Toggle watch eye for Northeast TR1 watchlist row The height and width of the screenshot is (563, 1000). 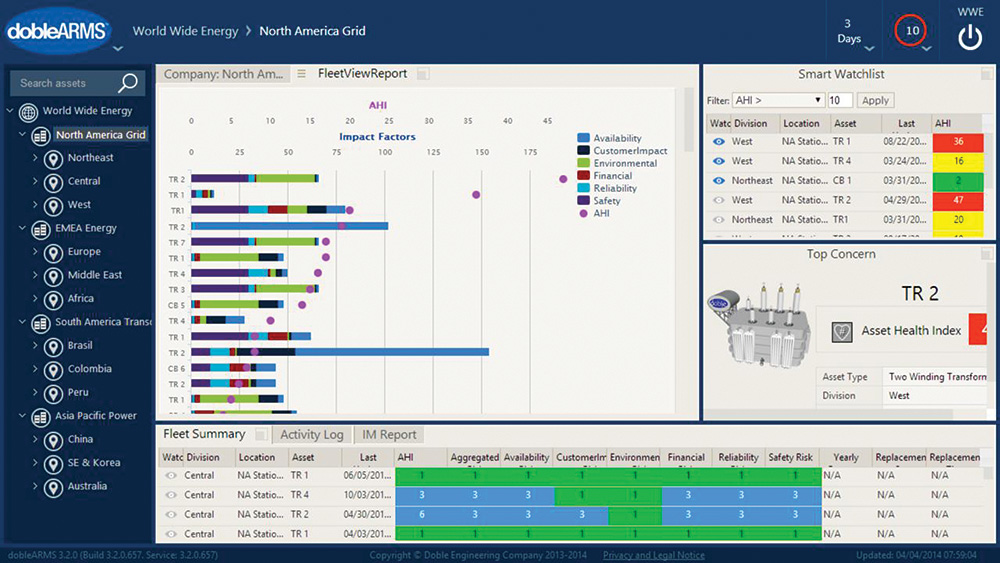click(x=719, y=220)
